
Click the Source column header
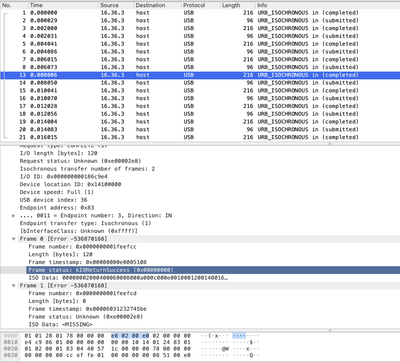(116, 5)
